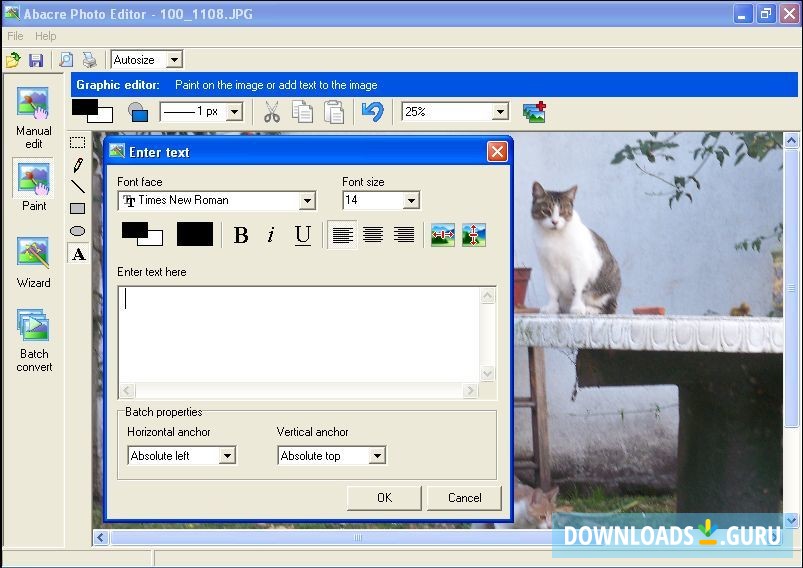Screen dimensions: 803x568
Task: Align text center
Action: (373, 235)
